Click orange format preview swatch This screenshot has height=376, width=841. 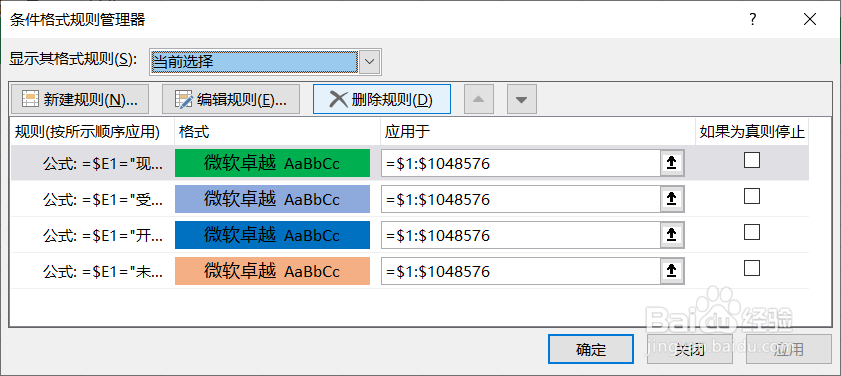click(272, 271)
